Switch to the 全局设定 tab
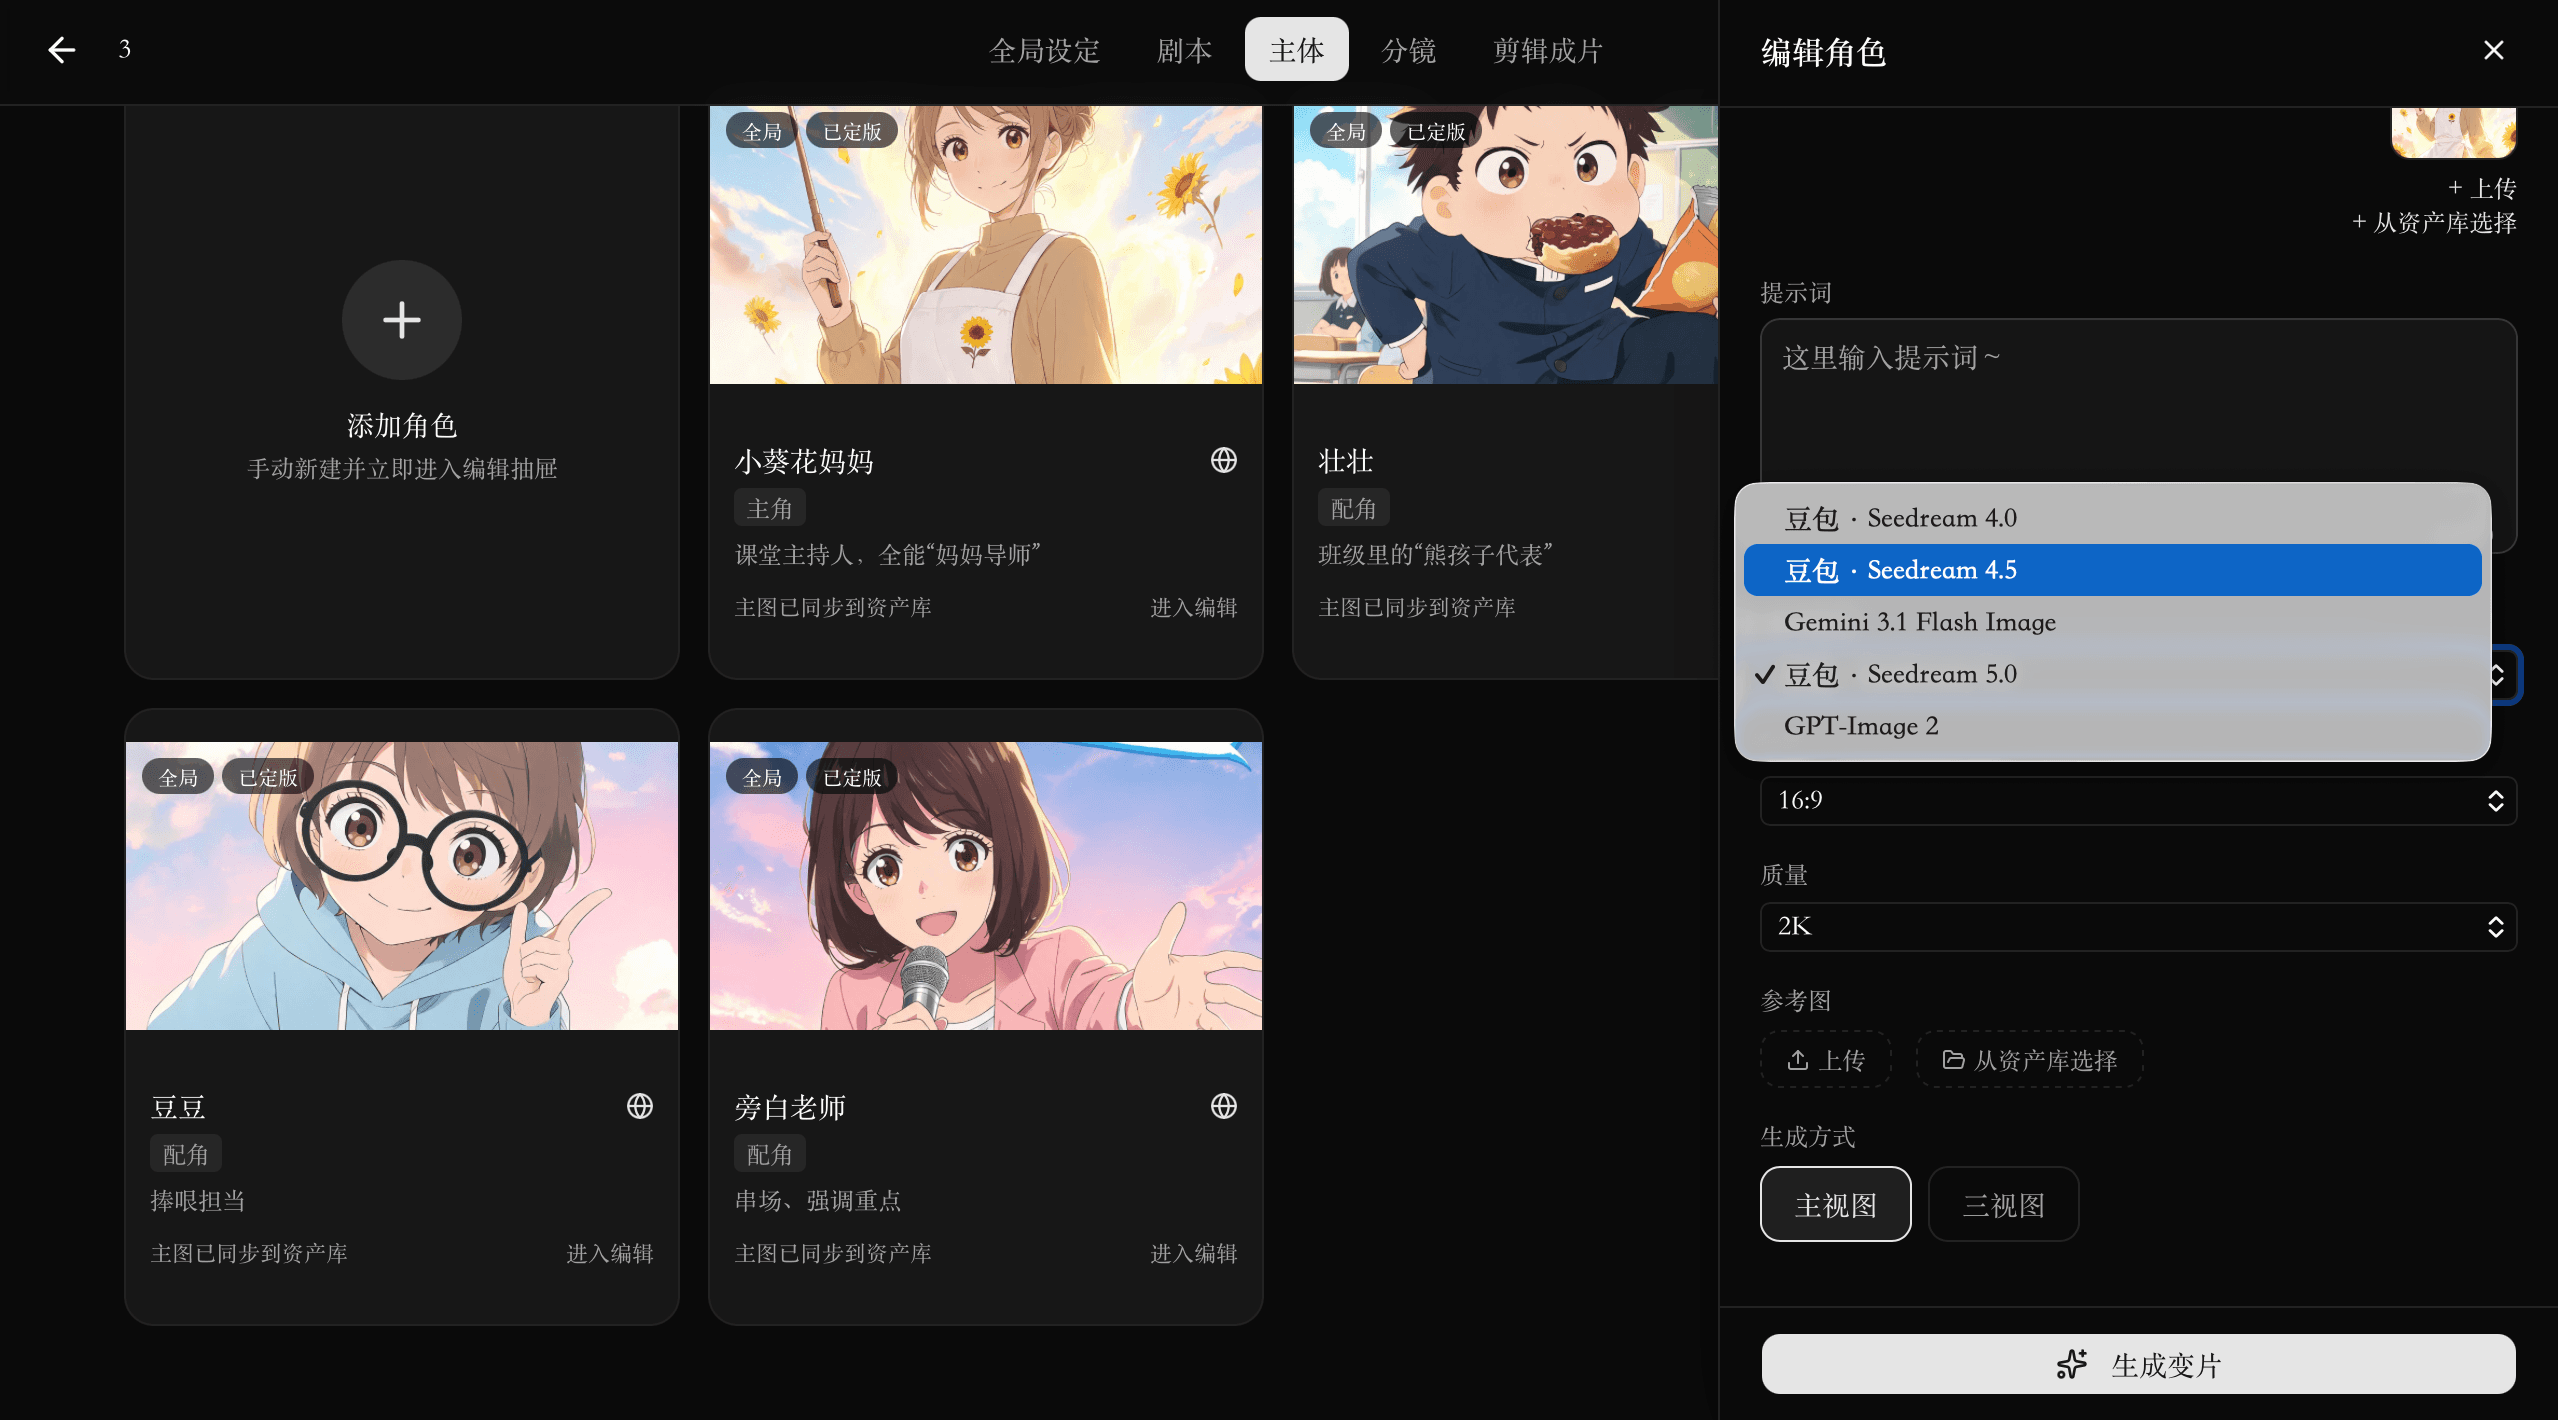This screenshot has height=1420, width=2558. click(1044, 50)
